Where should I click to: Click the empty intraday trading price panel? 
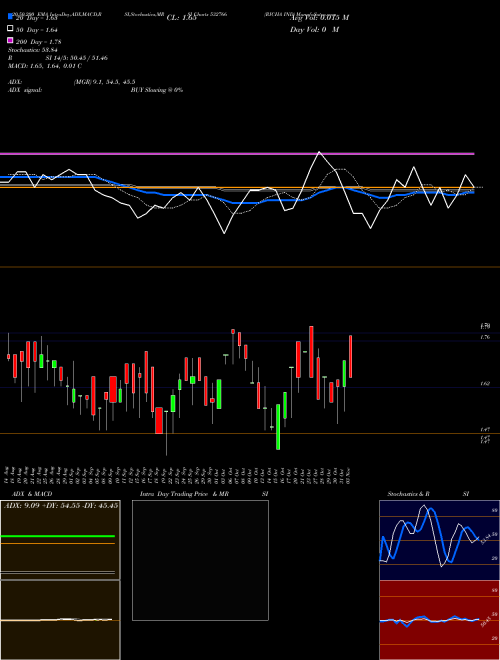200,560
